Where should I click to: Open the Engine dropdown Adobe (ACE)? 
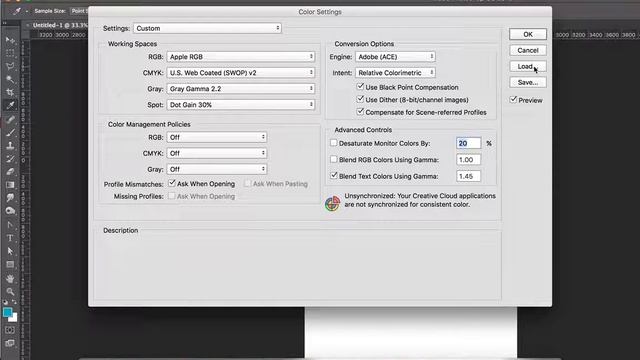click(395, 57)
